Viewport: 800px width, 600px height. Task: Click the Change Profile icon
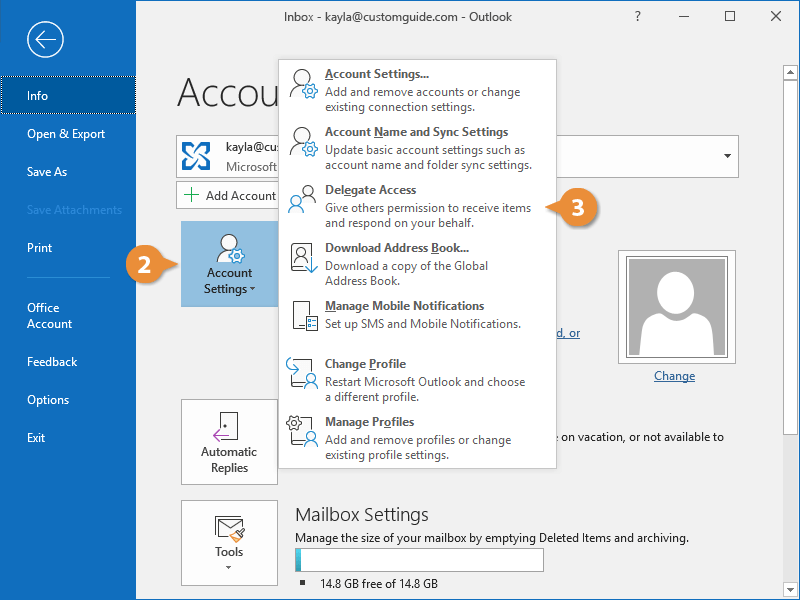(304, 373)
